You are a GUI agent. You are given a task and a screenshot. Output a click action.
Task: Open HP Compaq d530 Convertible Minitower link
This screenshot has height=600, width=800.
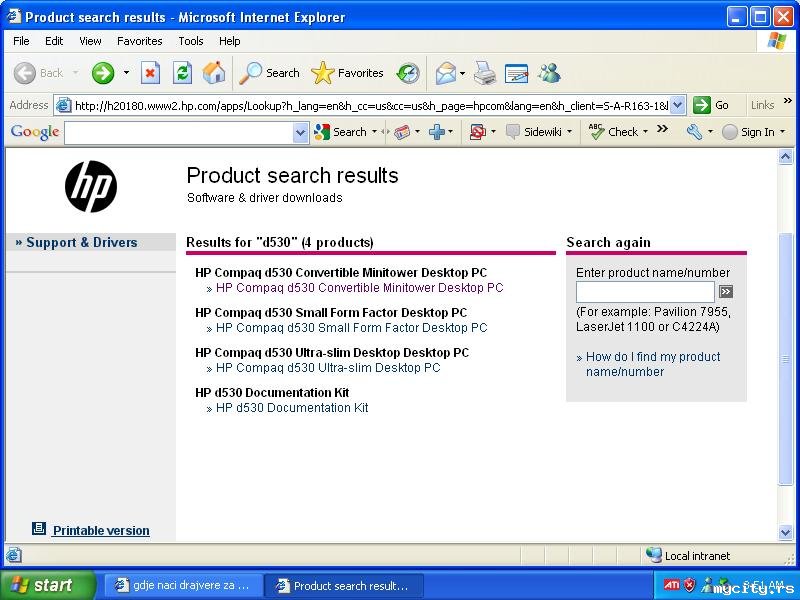(x=359, y=288)
